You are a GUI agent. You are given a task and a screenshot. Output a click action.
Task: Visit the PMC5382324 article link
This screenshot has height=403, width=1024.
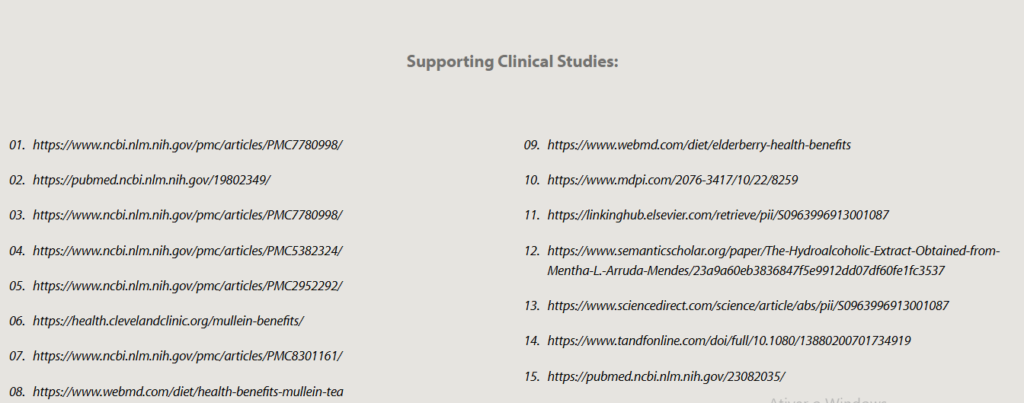[x=187, y=250]
